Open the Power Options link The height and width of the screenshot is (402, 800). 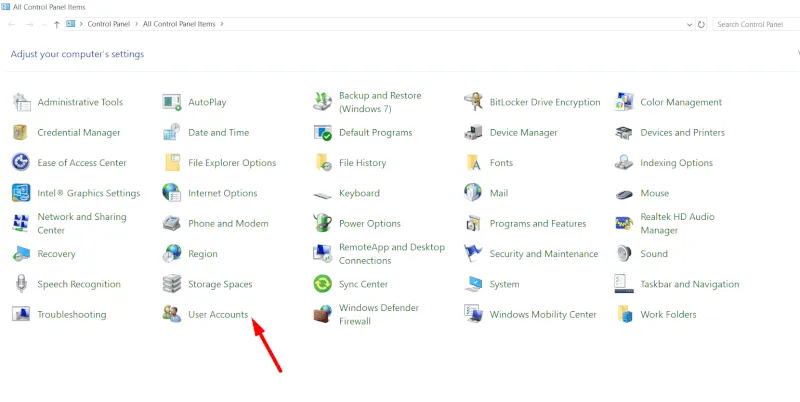pyautogui.click(x=370, y=224)
